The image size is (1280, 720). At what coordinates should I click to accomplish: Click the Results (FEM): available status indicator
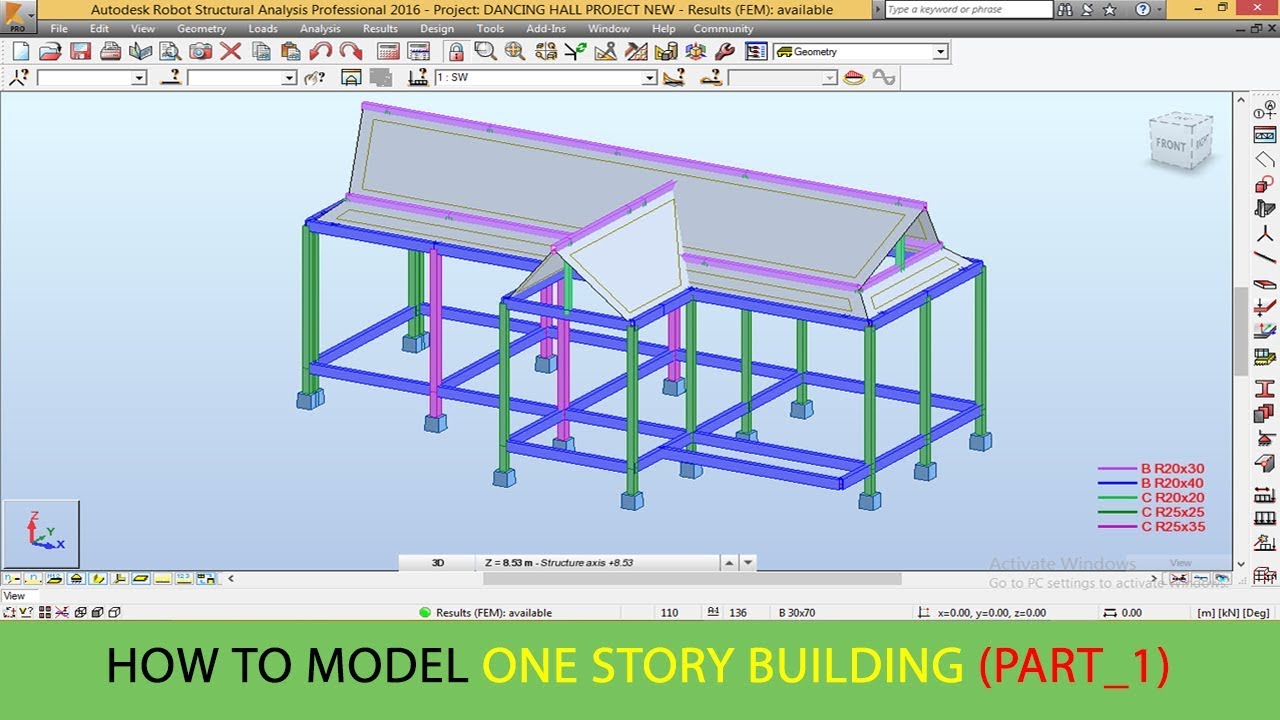click(x=485, y=613)
